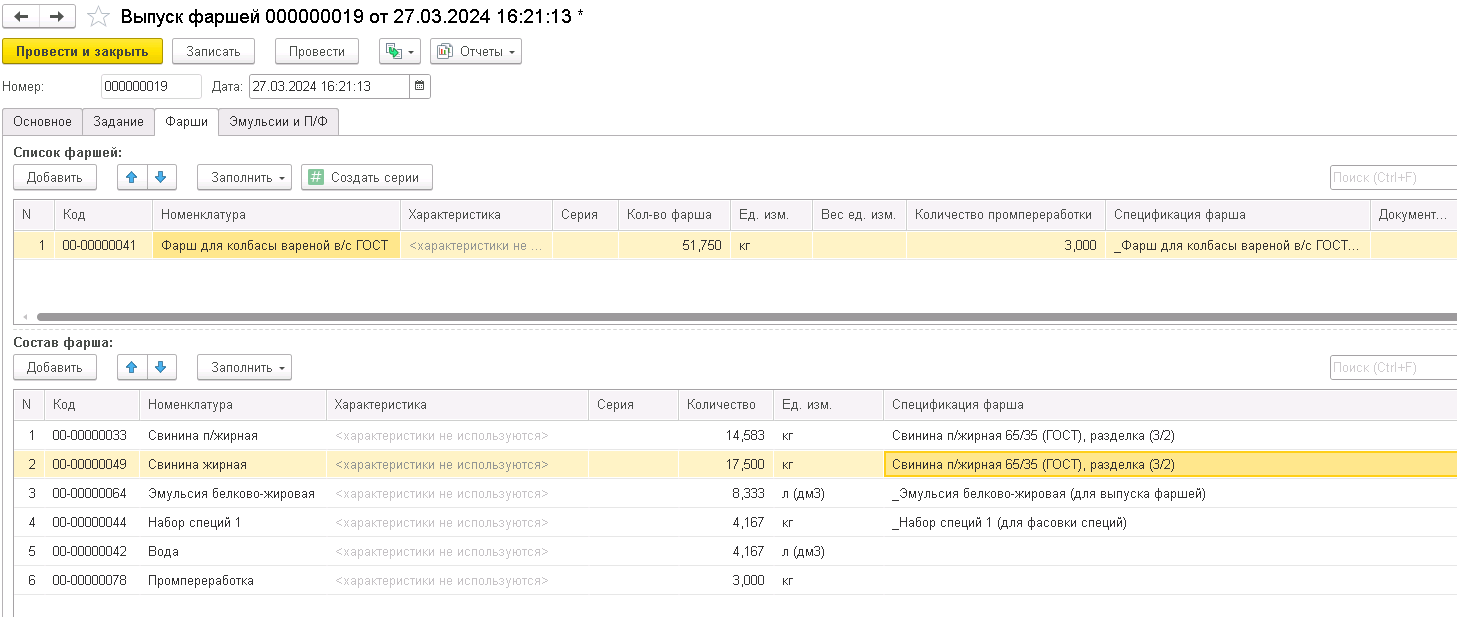1460x617 pixels.
Task: Switch to the Задание tab
Action: pos(119,121)
